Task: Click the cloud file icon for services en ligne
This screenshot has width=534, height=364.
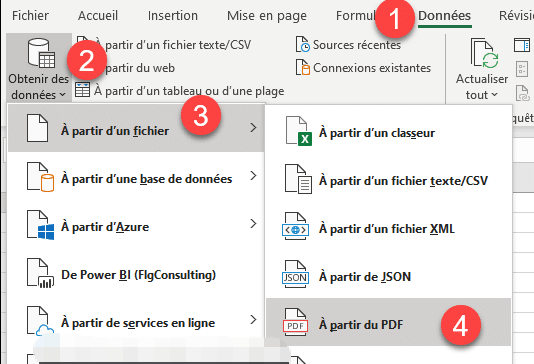Action: click(40, 321)
